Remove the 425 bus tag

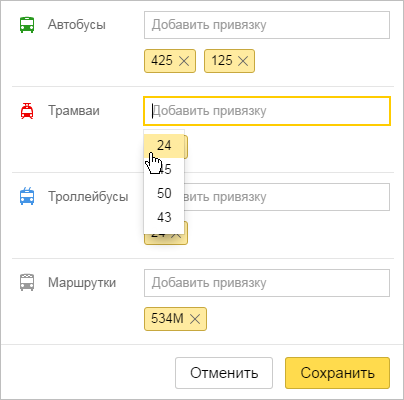pyautogui.click(x=184, y=61)
